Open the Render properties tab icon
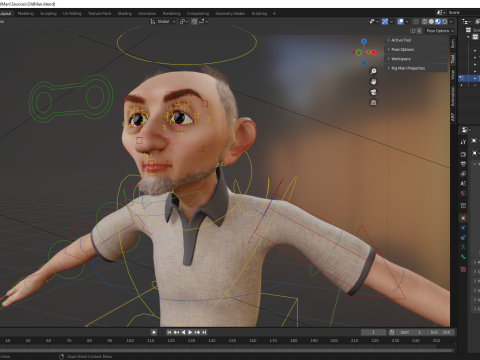 463,154
